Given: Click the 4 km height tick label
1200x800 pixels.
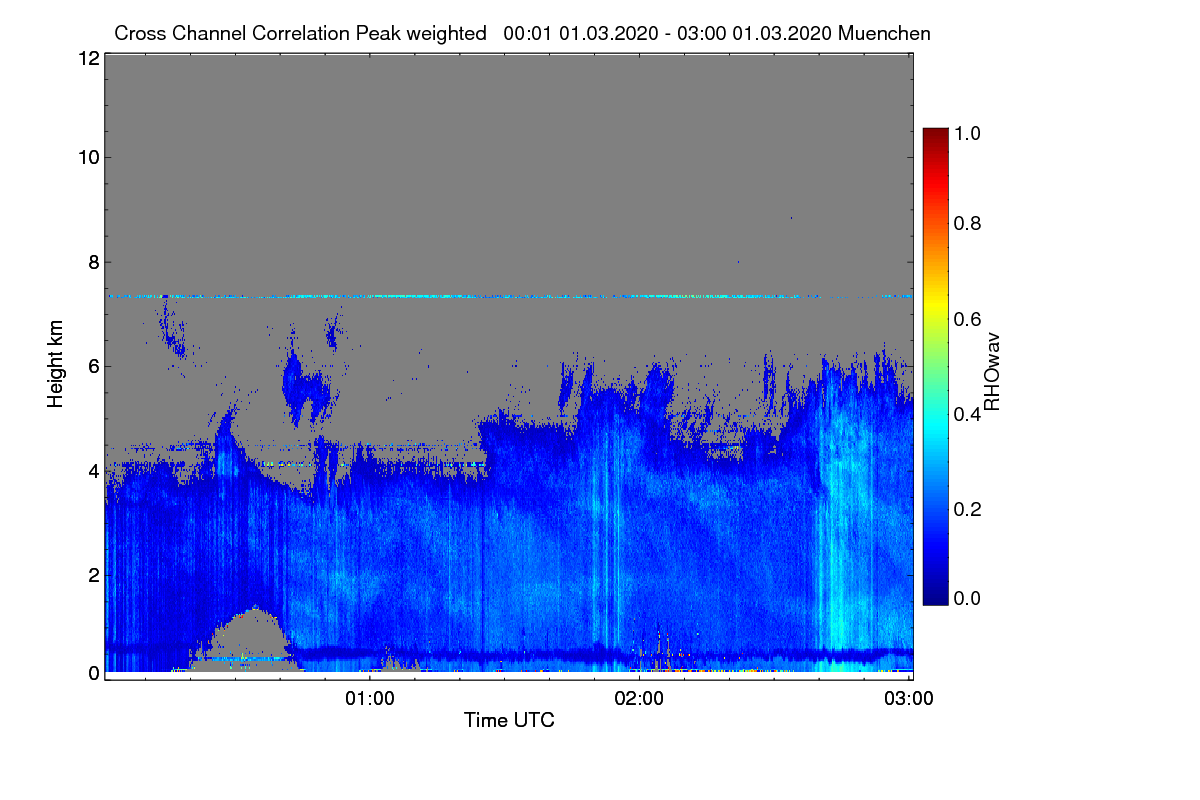Looking at the screenshot, I should coord(92,470).
